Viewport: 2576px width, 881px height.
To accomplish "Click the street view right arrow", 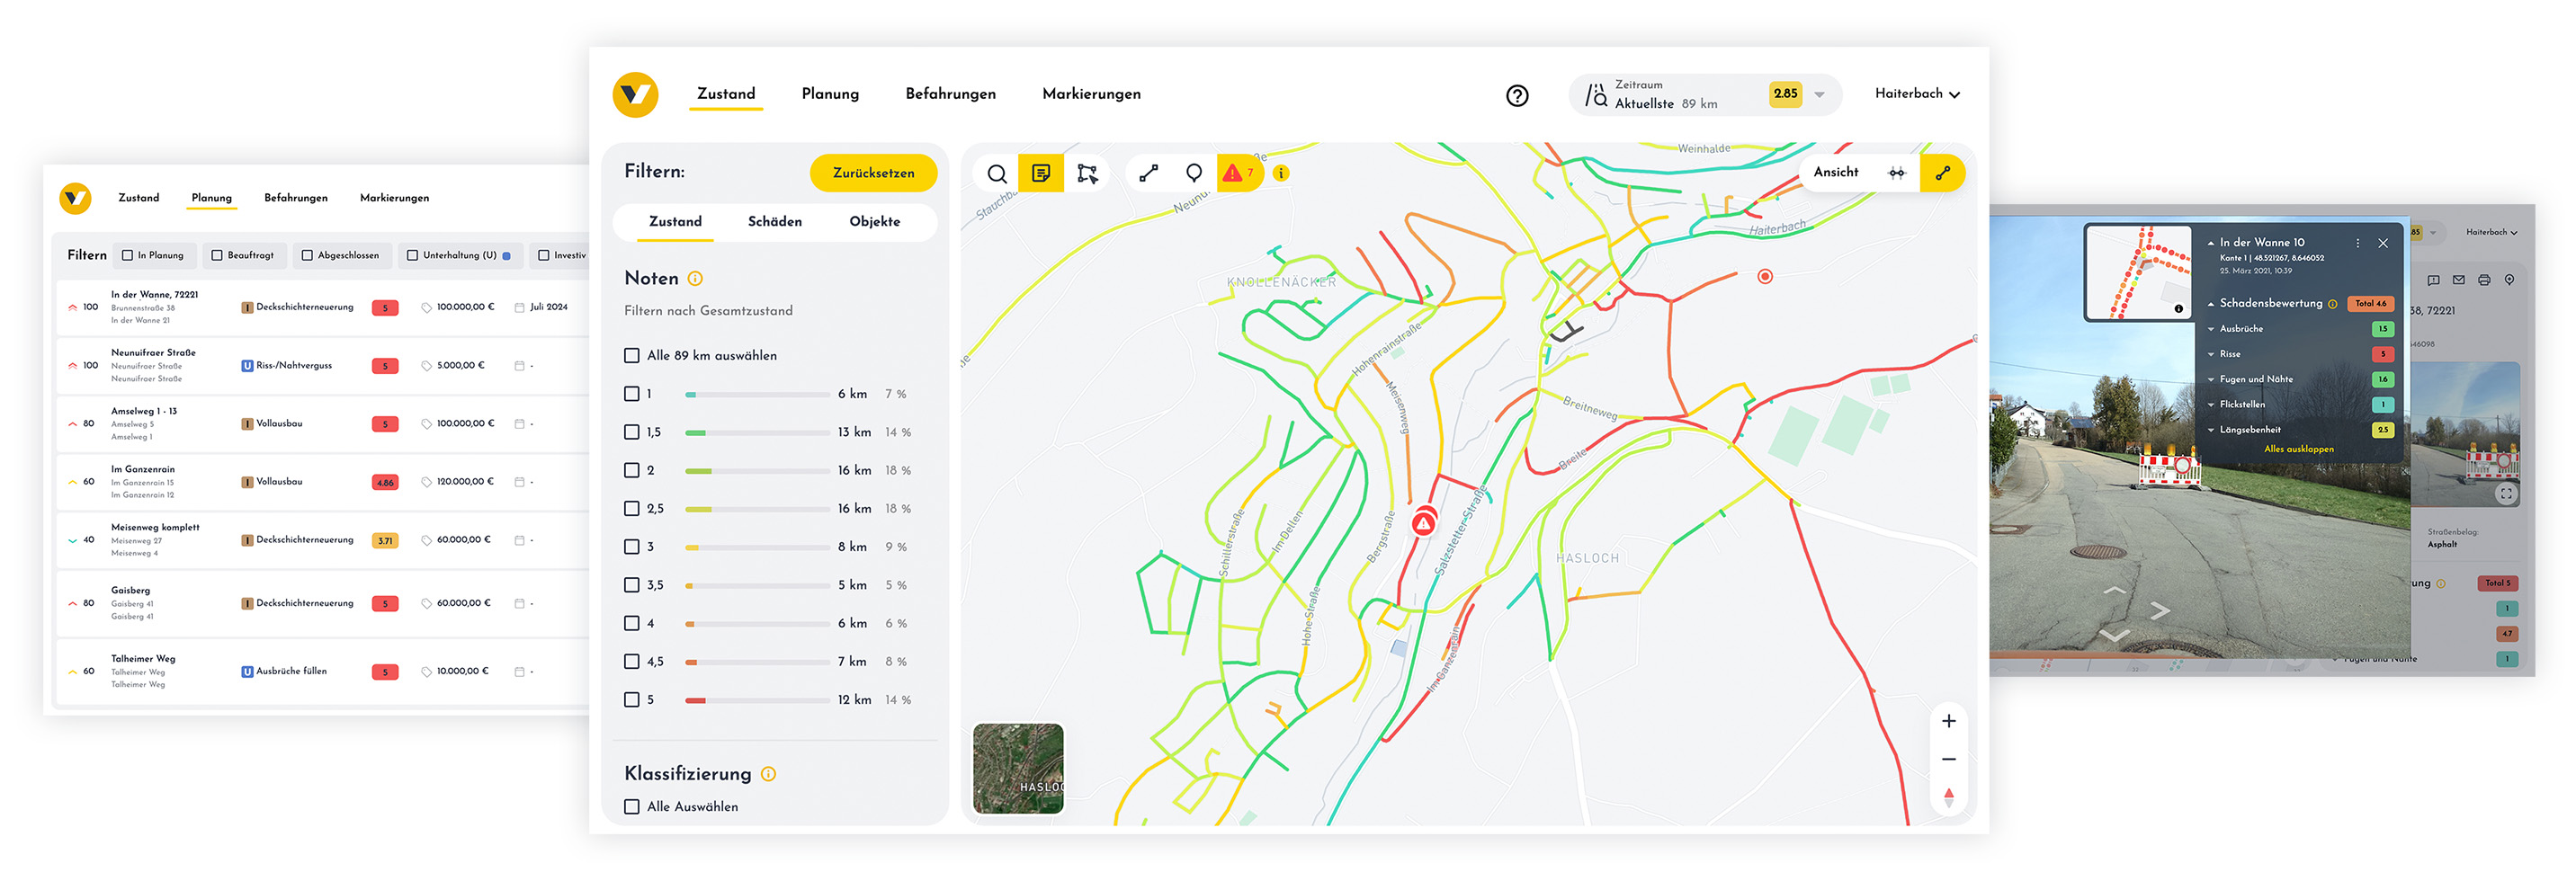I will (x=2160, y=610).
